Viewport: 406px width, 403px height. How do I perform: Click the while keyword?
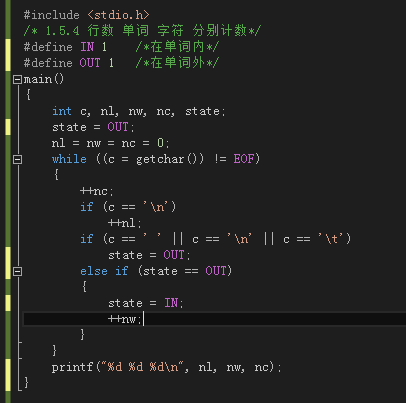pyautogui.click(x=69, y=159)
